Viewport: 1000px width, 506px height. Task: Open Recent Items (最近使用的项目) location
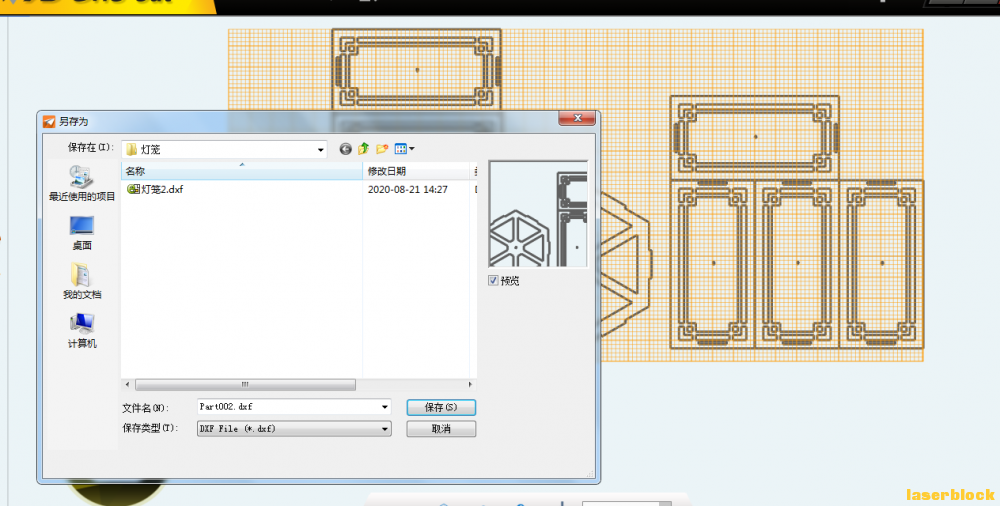pos(82,183)
